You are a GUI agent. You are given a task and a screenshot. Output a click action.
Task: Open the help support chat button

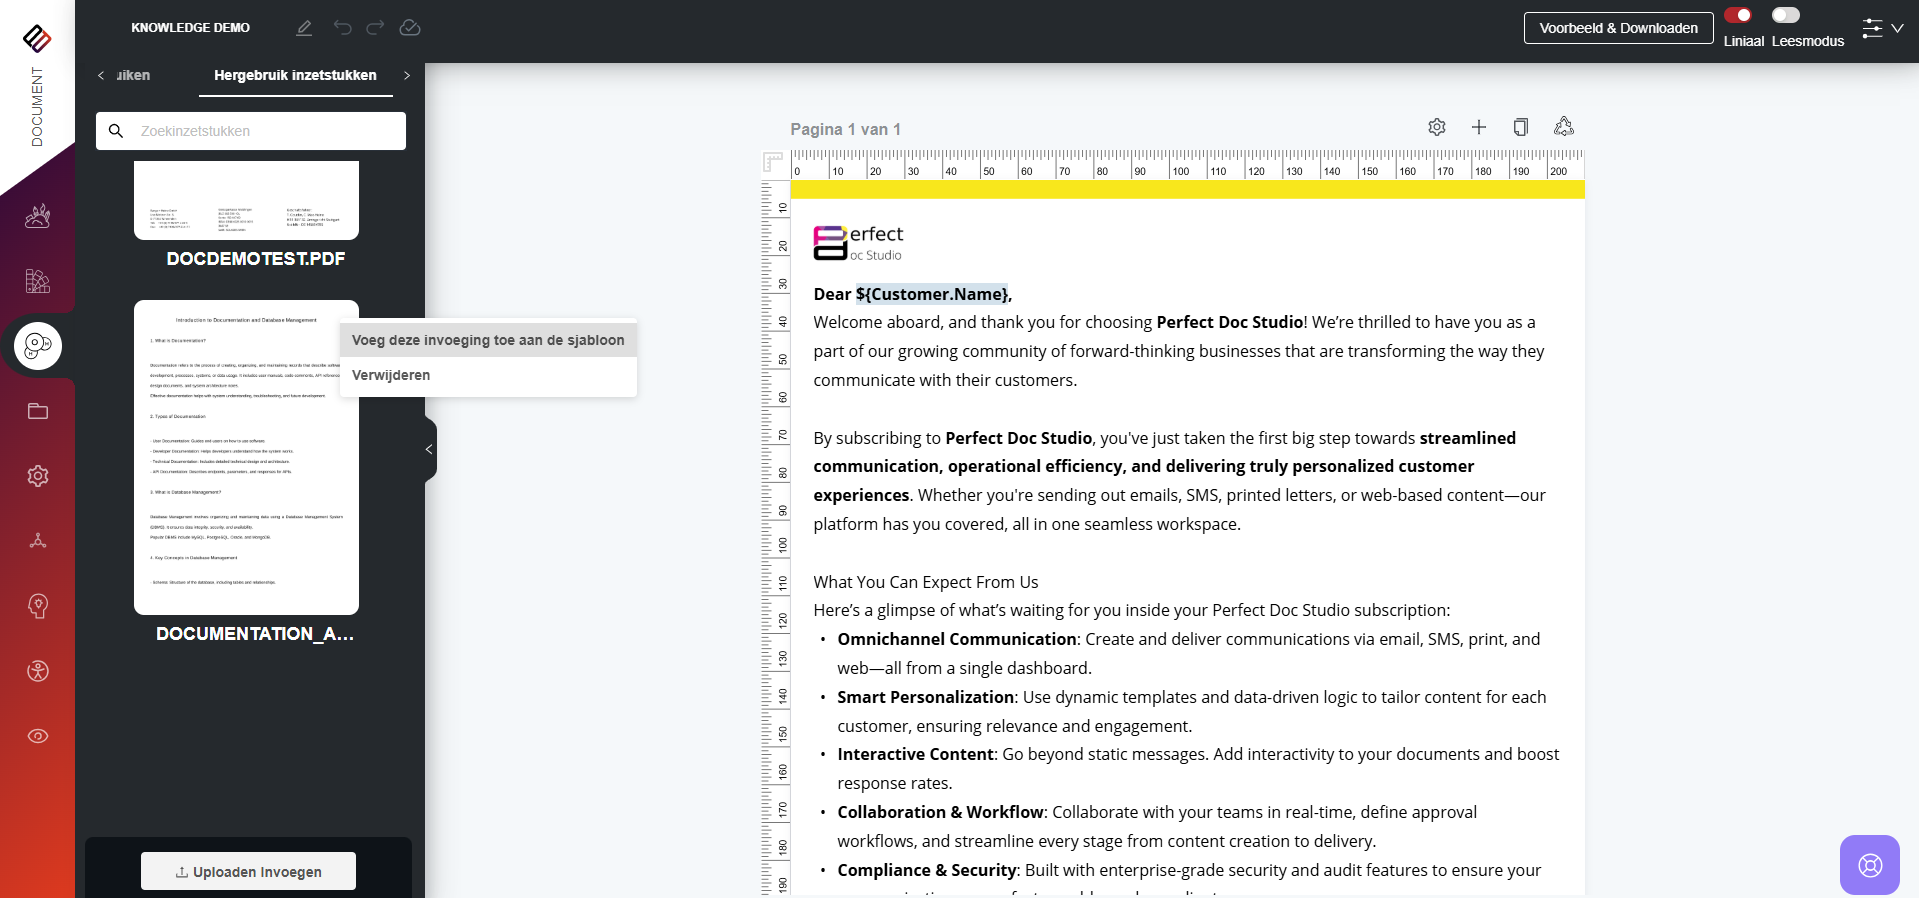tap(1869, 865)
